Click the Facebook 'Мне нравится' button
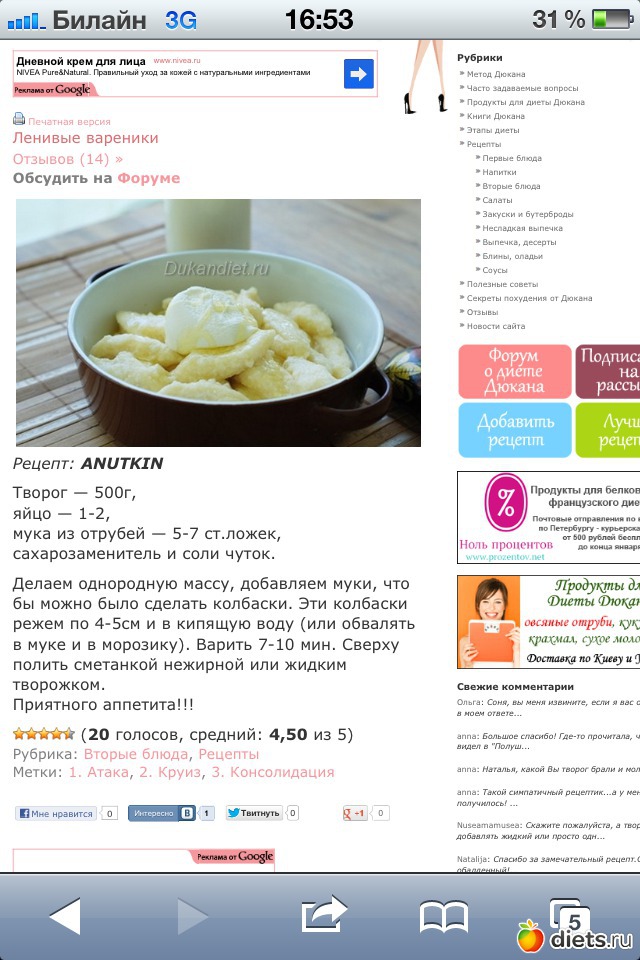 [x=56, y=814]
